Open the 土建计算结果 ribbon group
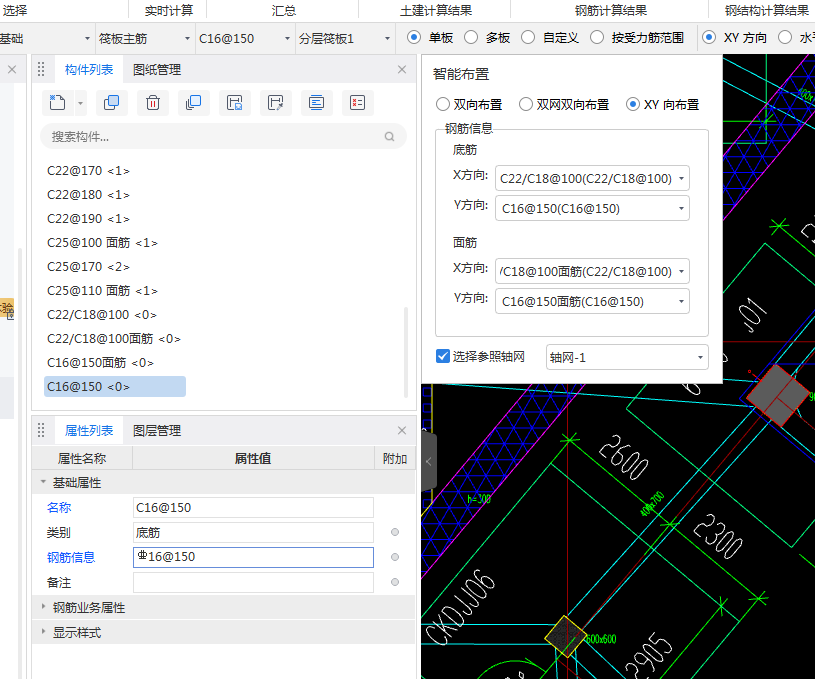The width and height of the screenshot is (815, 679). click(x=436, y=10)
